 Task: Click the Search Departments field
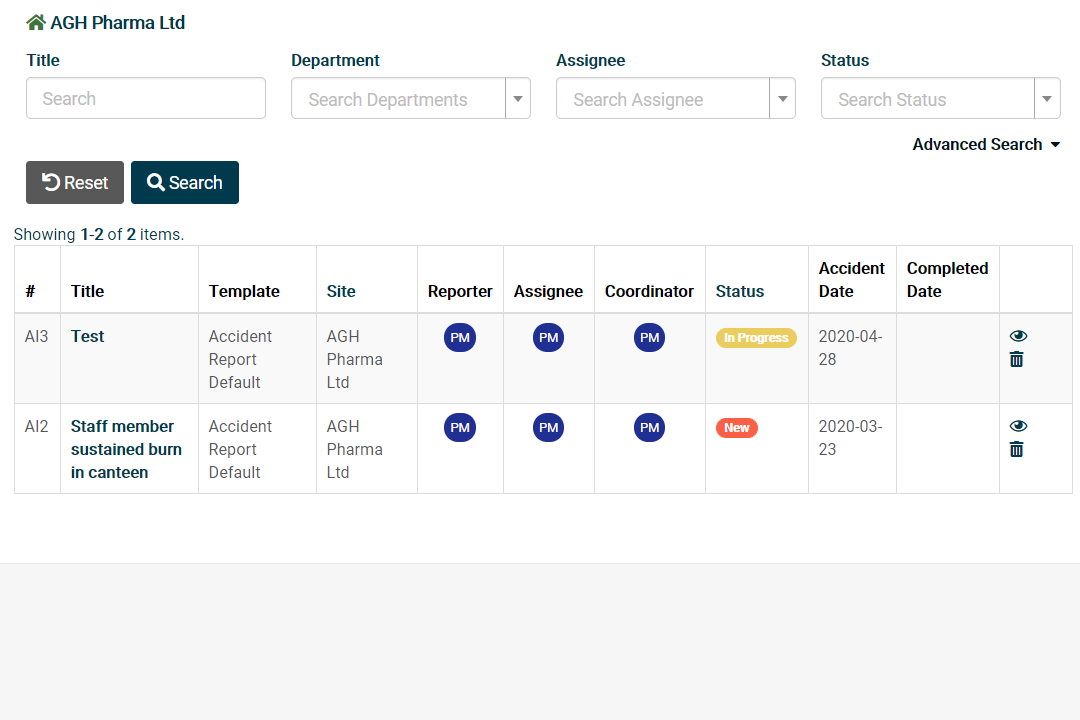pos(398,99)
